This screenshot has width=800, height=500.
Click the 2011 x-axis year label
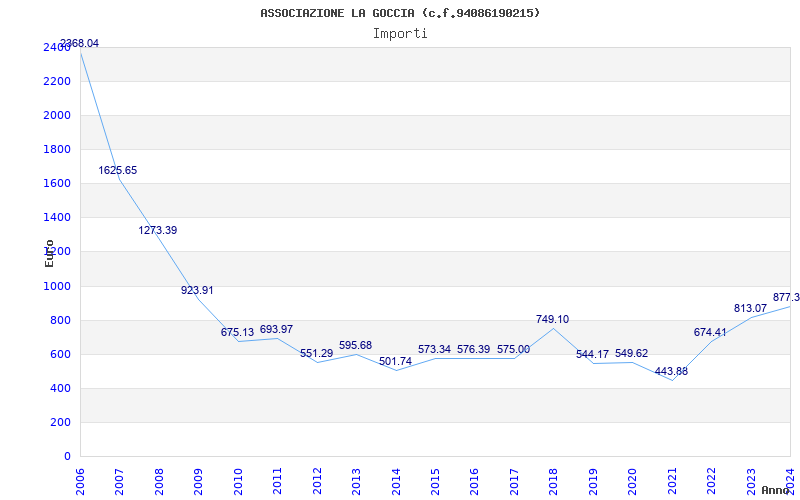(x=278, y=480)
